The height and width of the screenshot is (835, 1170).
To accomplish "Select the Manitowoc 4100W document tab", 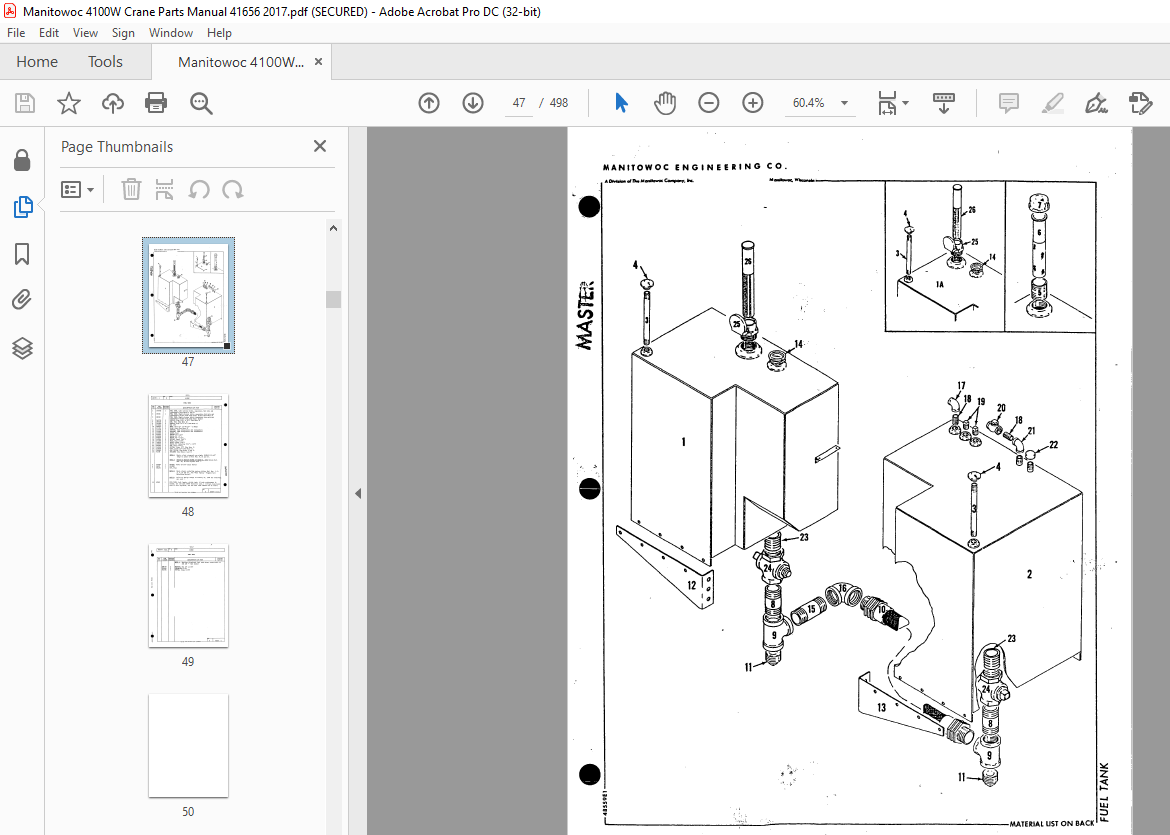I will tap(240, 62).
